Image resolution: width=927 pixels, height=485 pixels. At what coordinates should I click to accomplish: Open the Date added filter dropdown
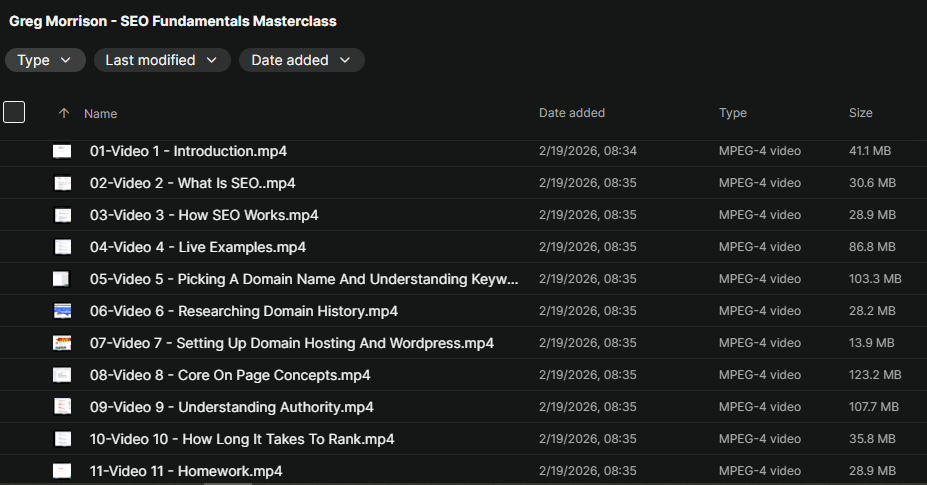tap(301, 60)
